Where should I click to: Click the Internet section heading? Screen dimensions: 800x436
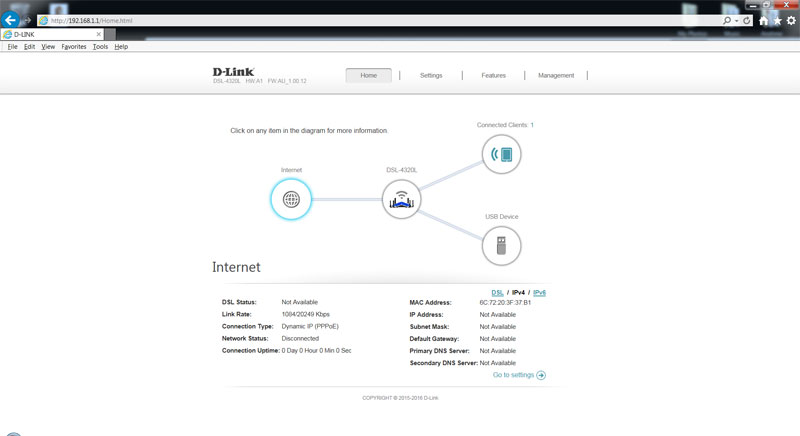236,267
